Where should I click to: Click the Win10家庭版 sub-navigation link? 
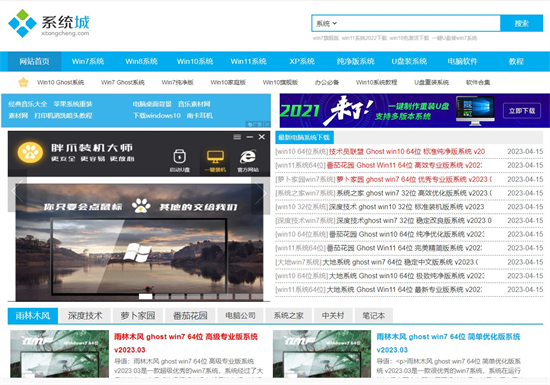coord(228,82)
